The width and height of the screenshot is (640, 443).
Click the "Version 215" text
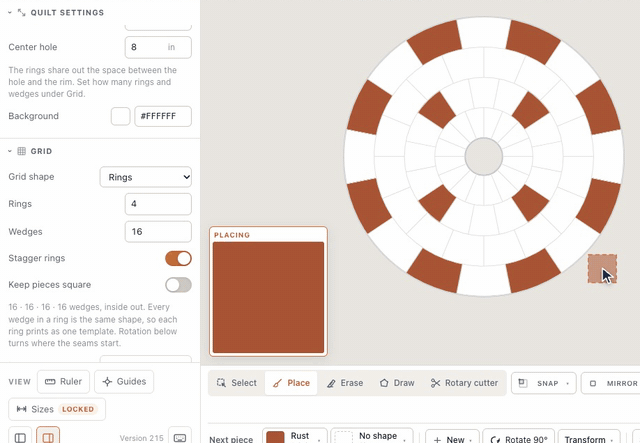pos(141,438)
